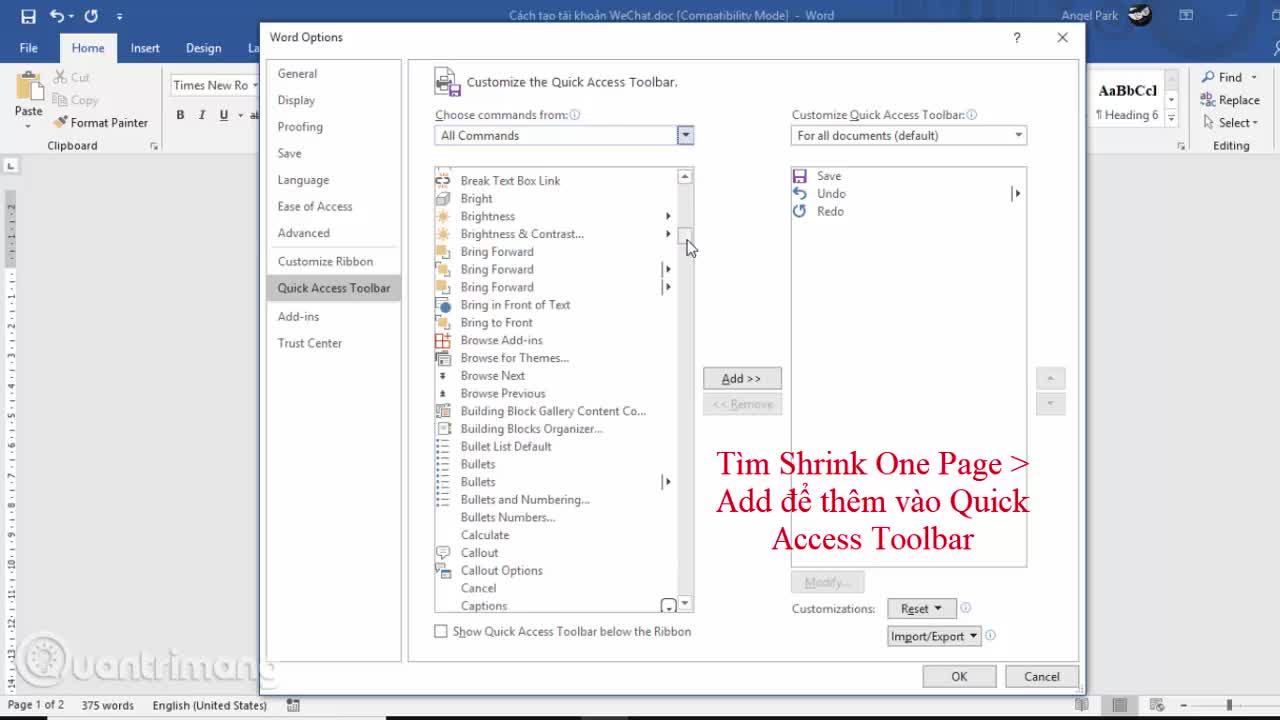This screenshot has width=1280, height=720.
Task: Click the Find magnifier in the Editing group
Action: (1208, 77)
